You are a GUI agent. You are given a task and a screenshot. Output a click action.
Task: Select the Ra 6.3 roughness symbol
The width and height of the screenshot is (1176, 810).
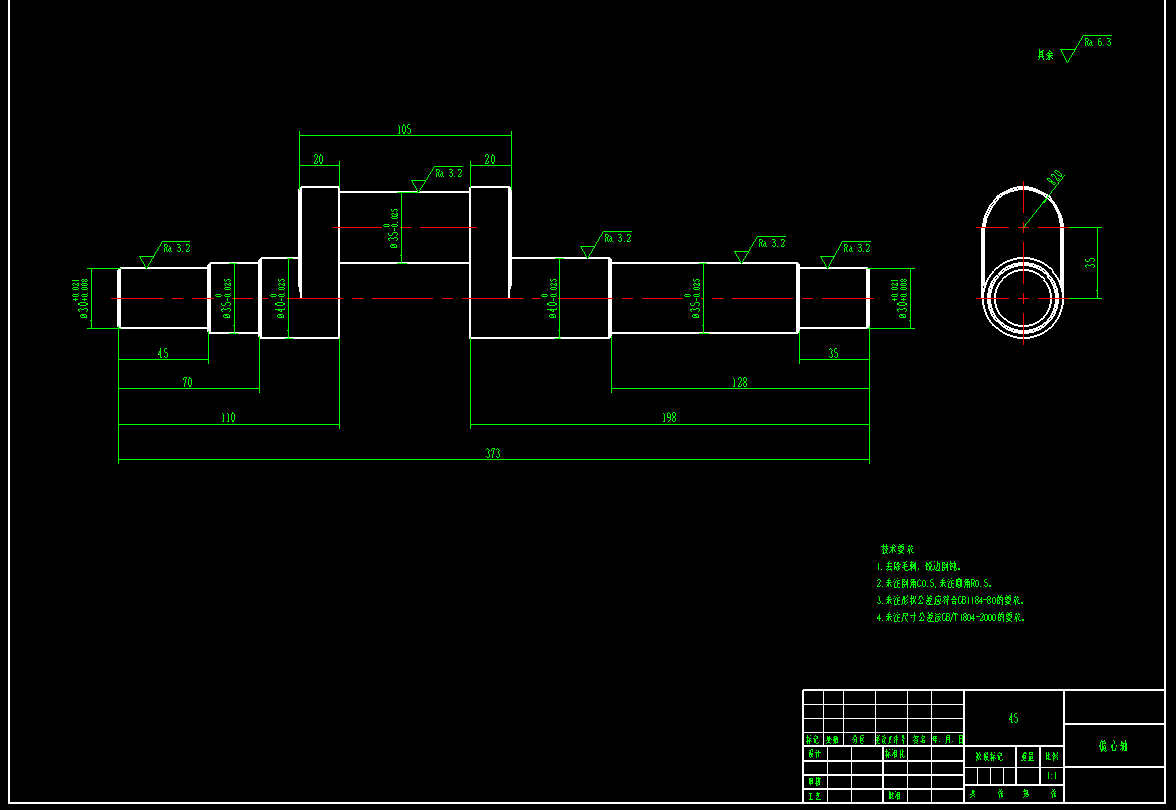tap(1087, 48)
